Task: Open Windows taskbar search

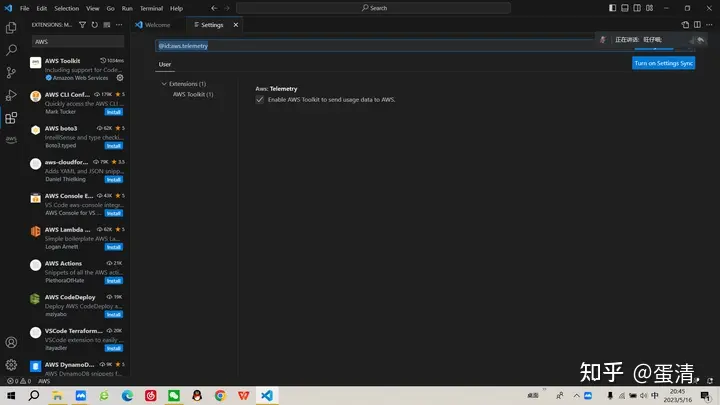Action: (x=34, y=395)
